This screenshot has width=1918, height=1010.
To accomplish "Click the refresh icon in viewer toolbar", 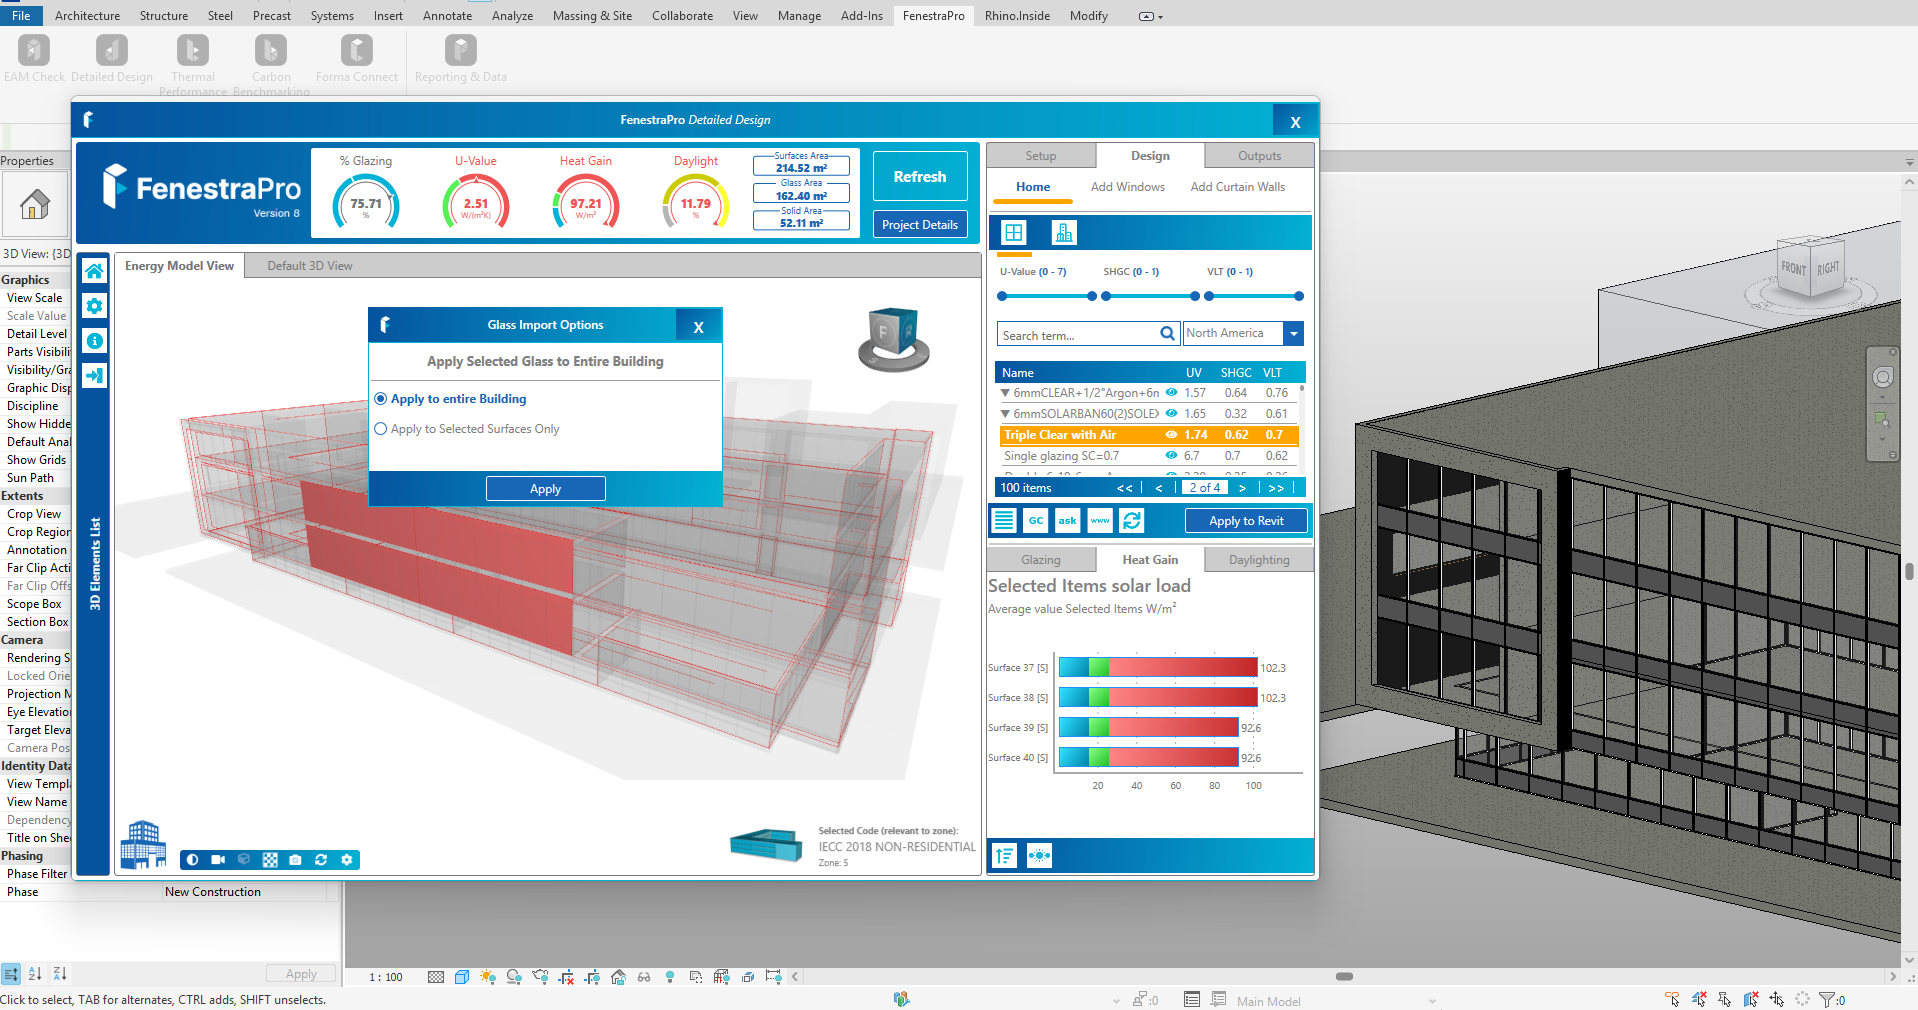I will pyautogui.click(x=321, y=860).
